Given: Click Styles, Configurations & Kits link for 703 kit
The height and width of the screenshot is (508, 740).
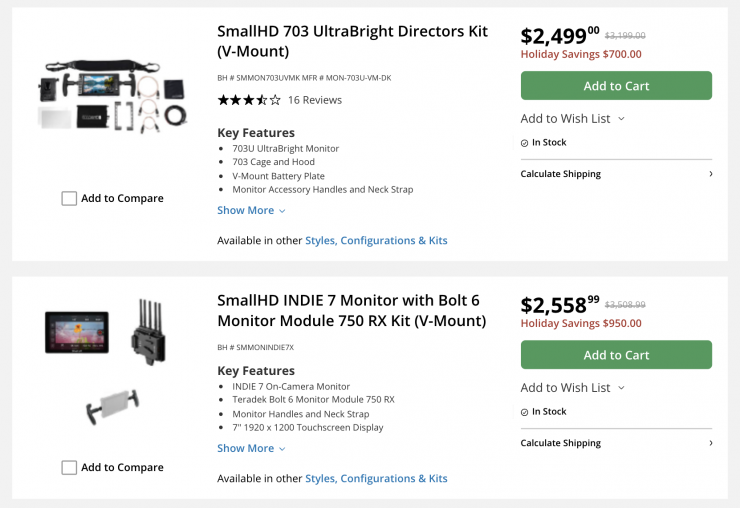Looking at the screenshot, I should click(x=376, y=240).
